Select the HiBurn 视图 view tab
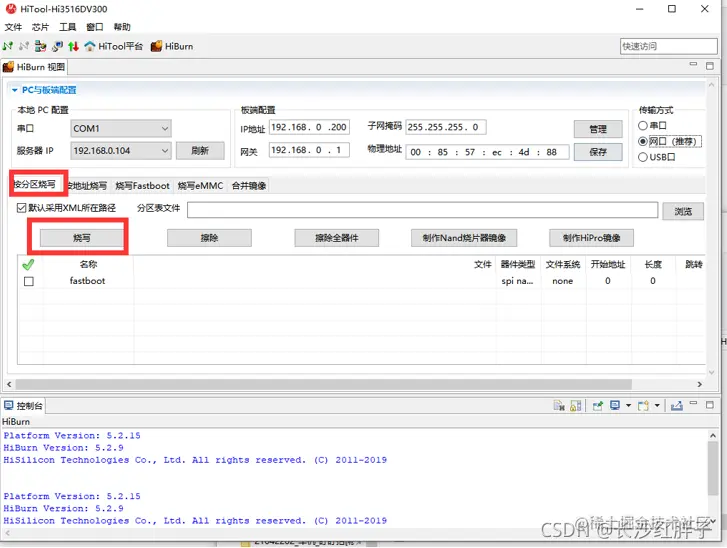Screen dimensions: 727x548 34,67
